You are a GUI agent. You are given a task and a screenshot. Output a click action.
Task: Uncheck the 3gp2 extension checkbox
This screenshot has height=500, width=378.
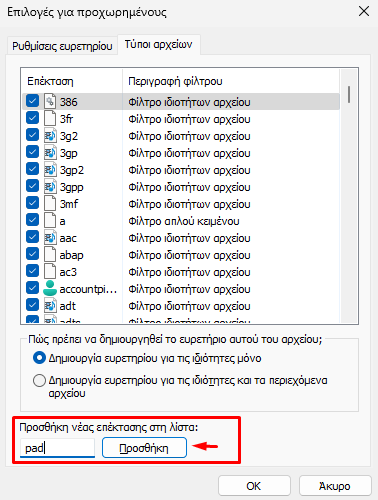(32, 169)
